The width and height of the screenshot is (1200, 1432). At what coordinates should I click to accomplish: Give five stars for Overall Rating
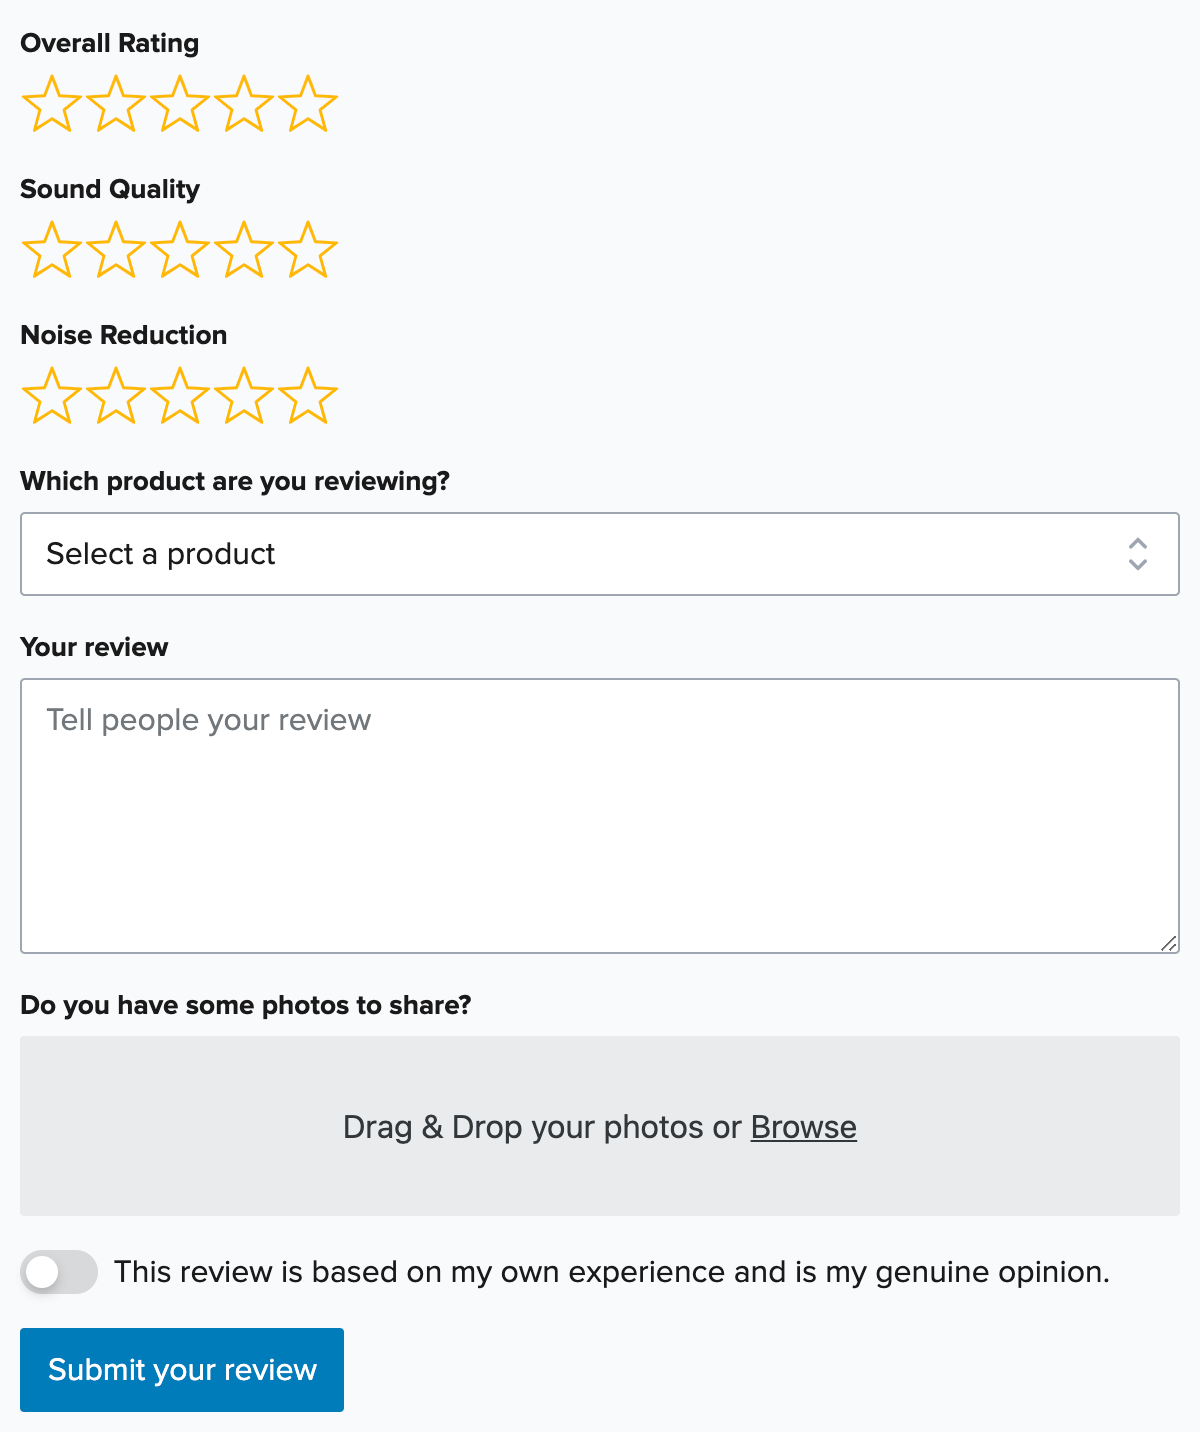tap(307, 103)
